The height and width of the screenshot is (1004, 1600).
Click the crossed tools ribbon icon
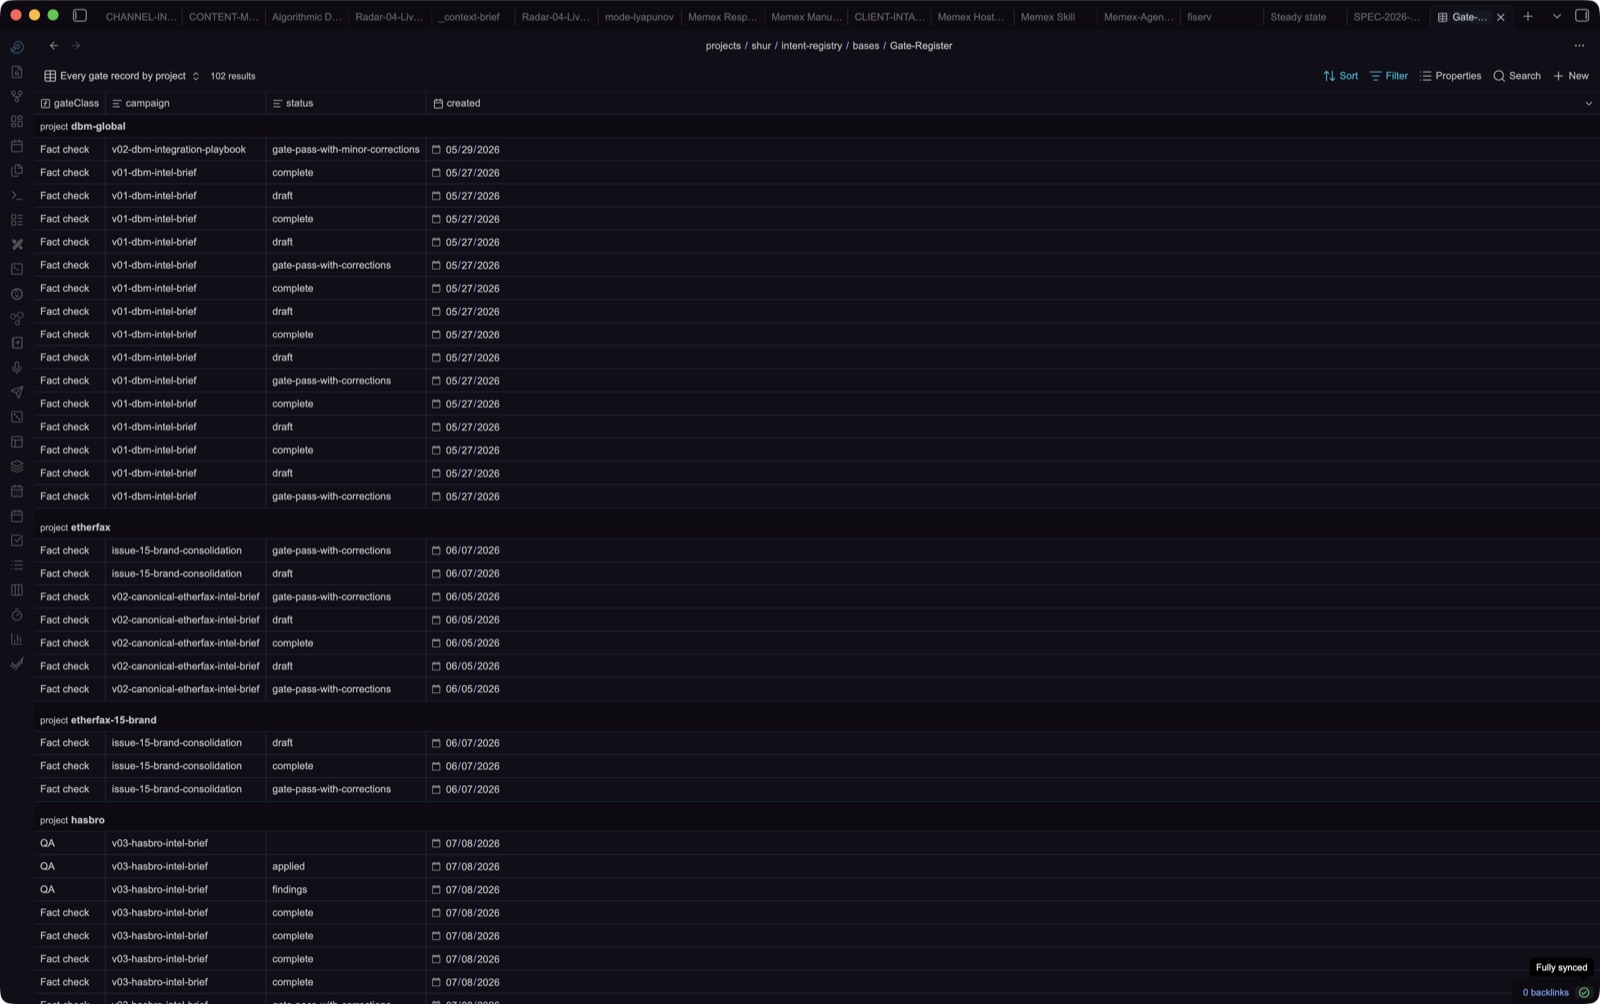[x=17, y=244]
